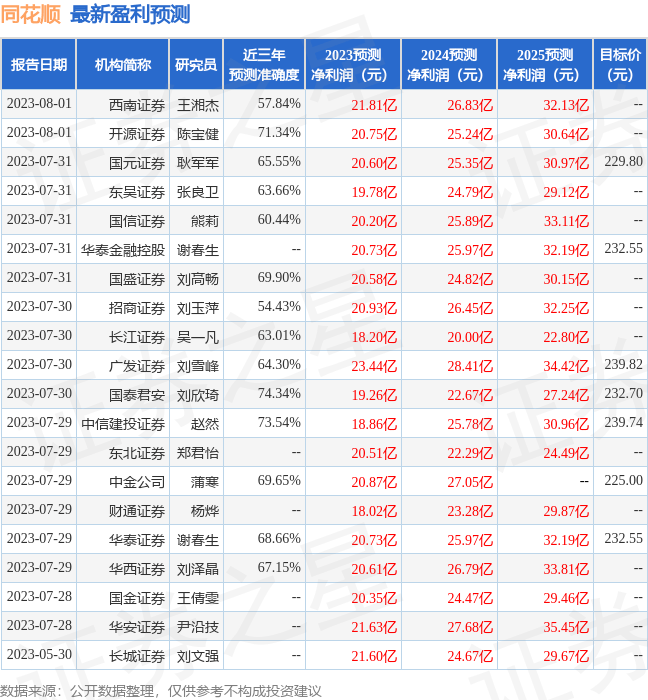
Task: Select the 2024预测净利润 column header
Action: click(449, 64)
